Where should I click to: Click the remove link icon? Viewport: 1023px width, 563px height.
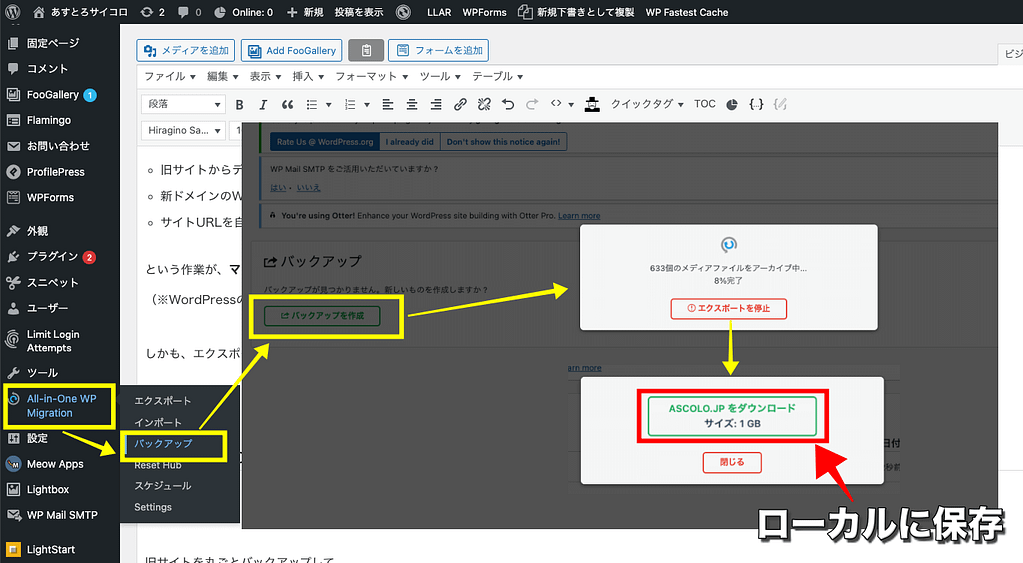[x=484, y=104]
